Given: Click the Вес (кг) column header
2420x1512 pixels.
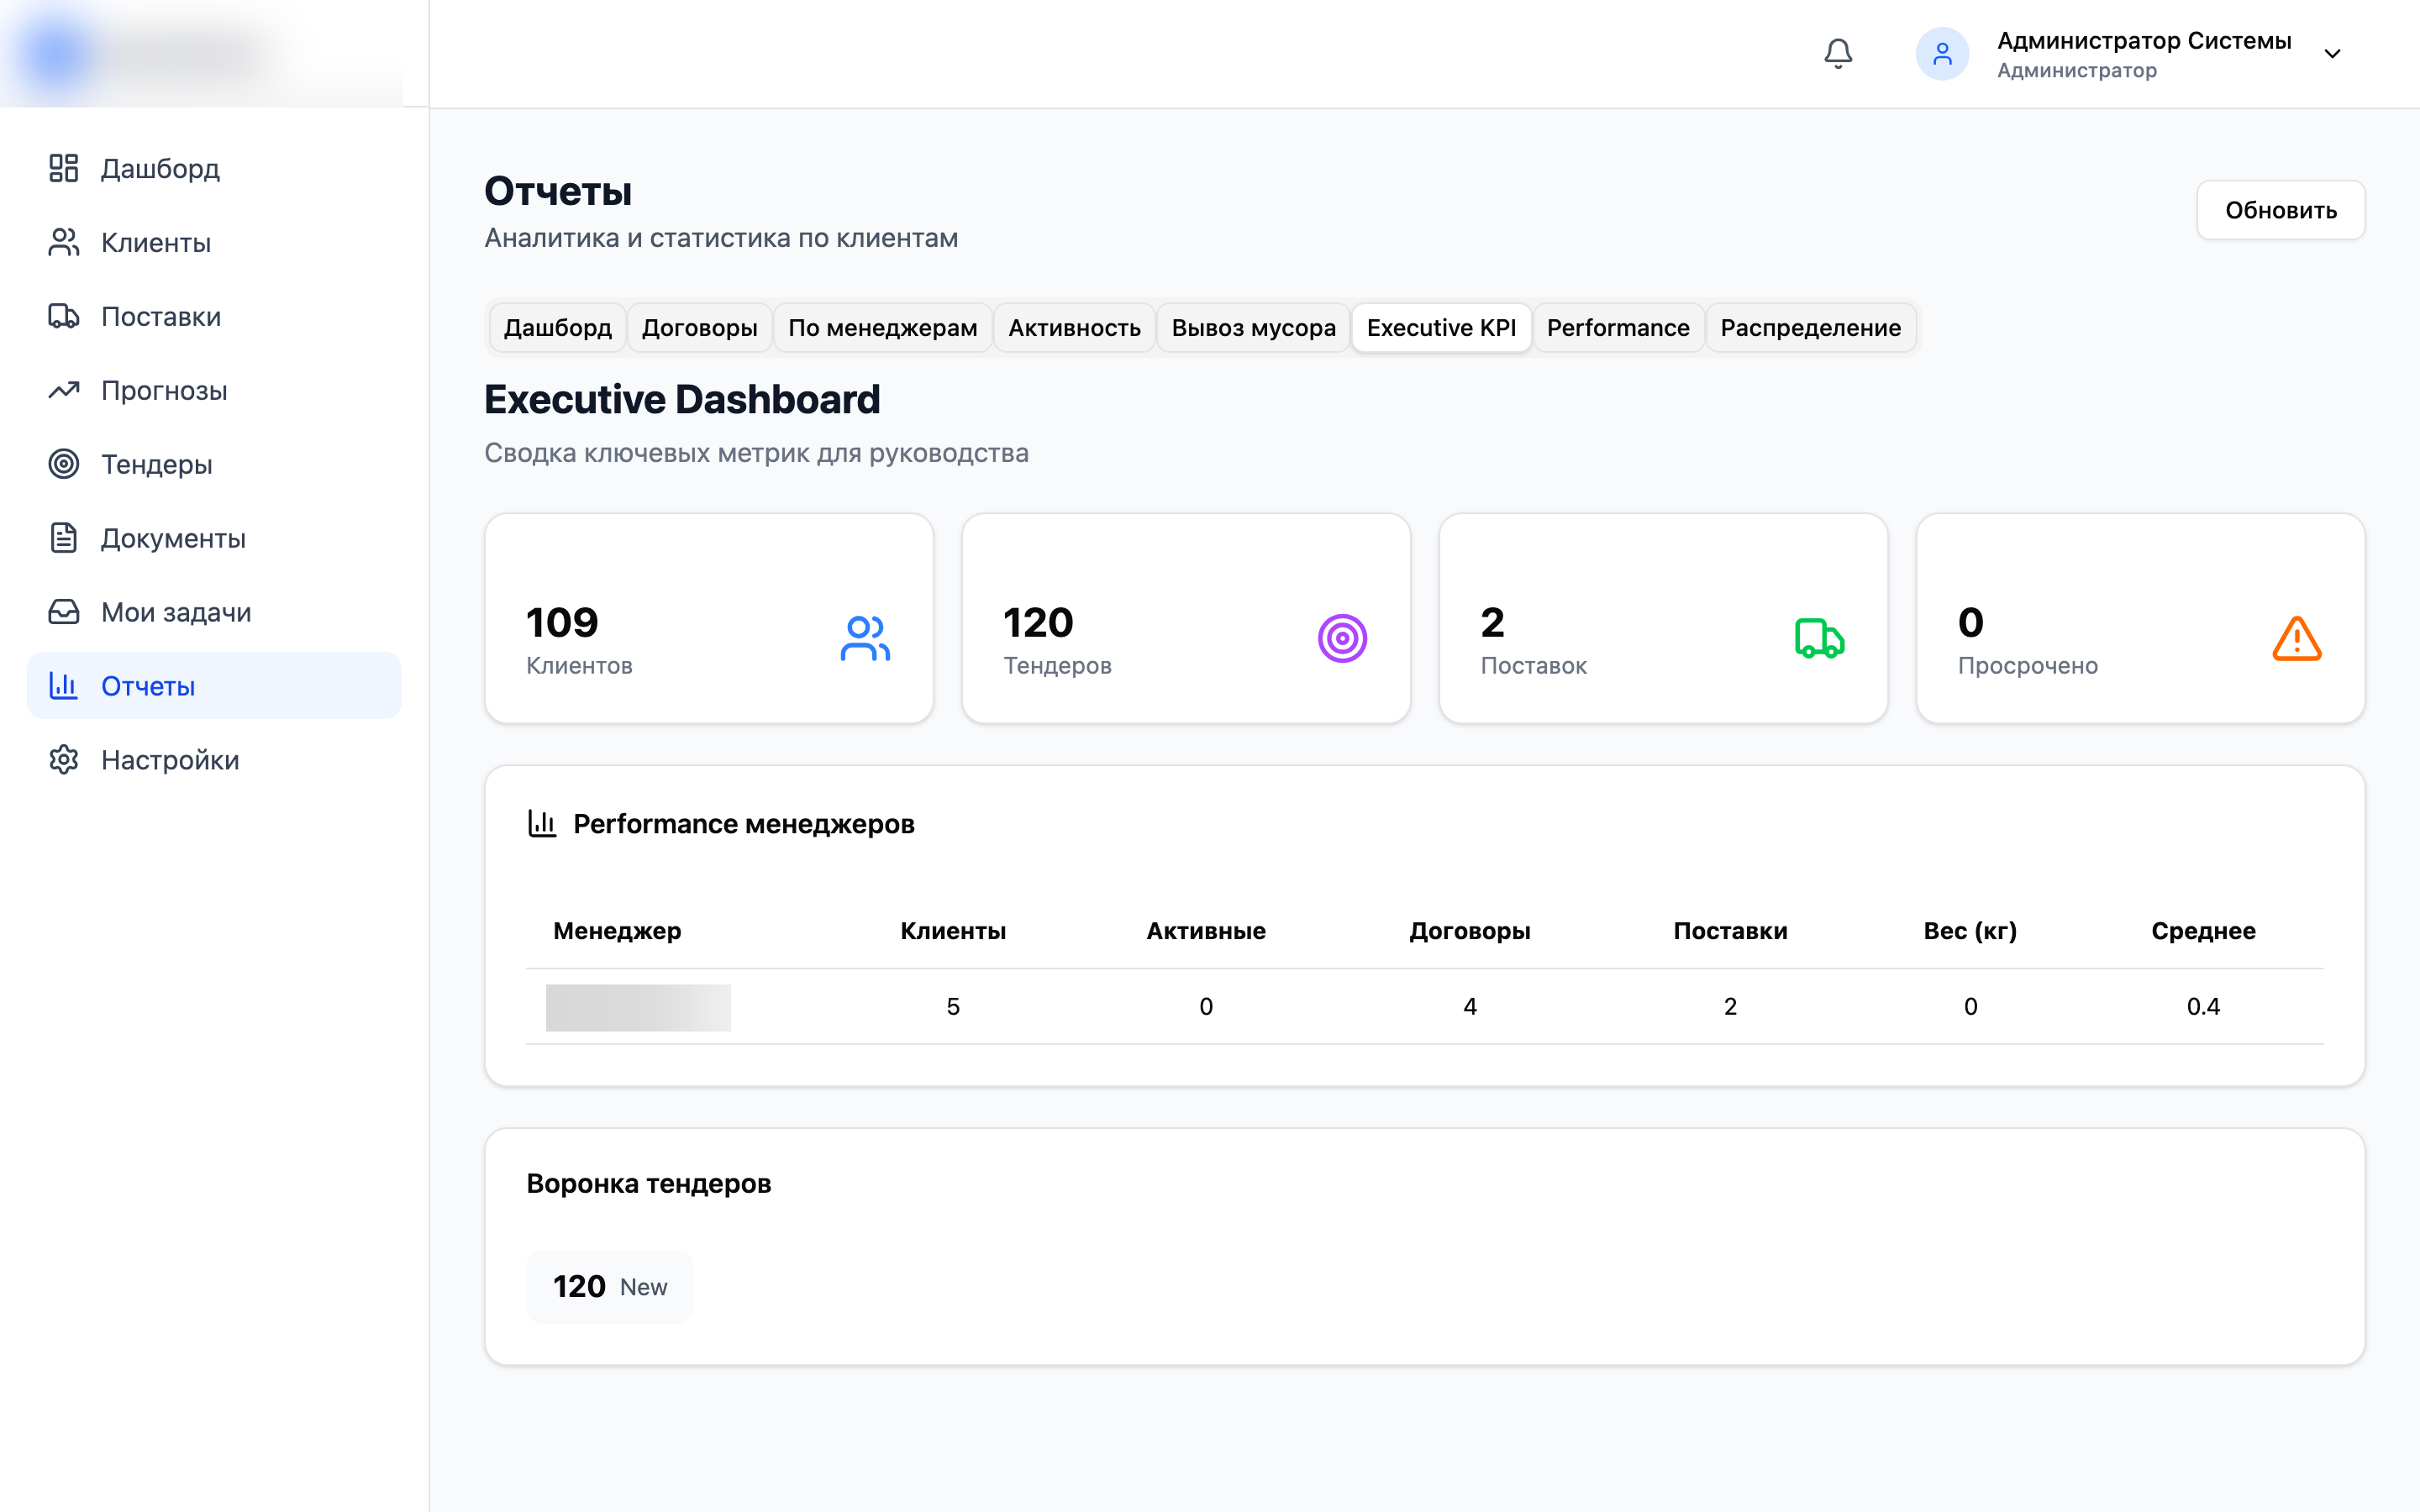Looking at the screenshot, I should pyautogui.click(x=1970, y=930).
